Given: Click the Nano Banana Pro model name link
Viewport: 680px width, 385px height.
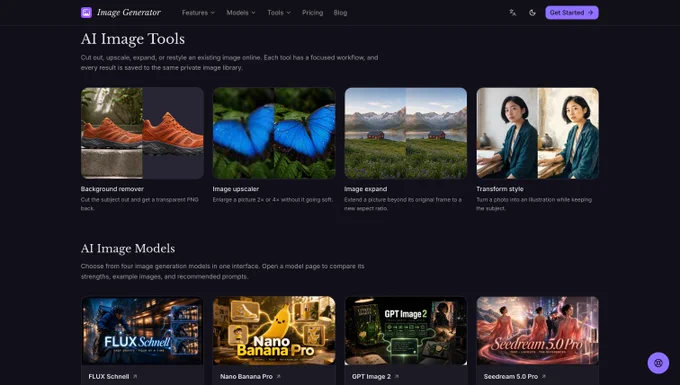Looking at the screenshot, I should (x=246, y=376).
